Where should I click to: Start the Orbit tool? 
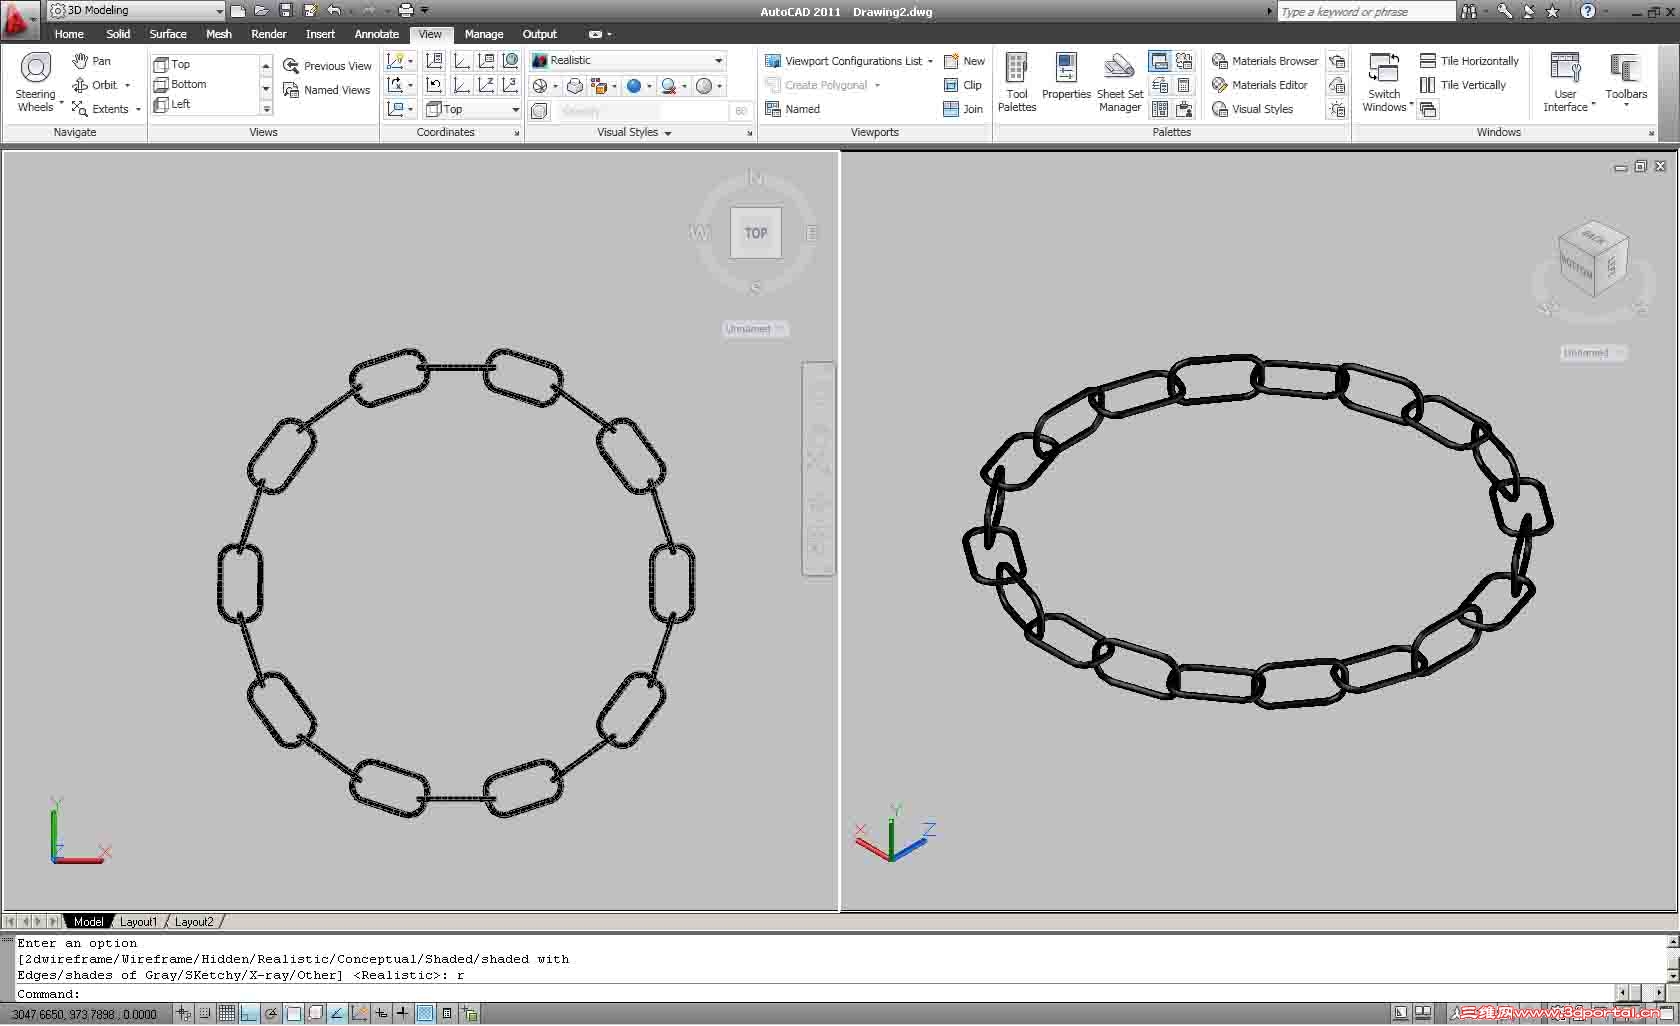click(x=95, y=85)
